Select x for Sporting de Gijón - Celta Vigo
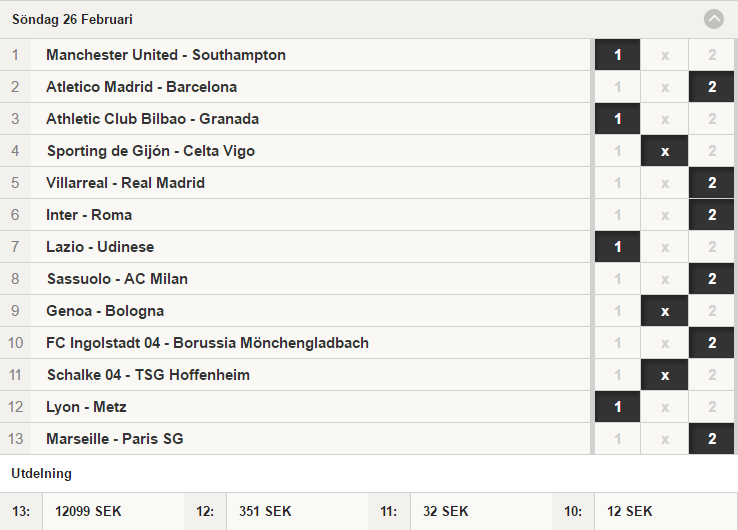This screenshot has width=738, height=530. (x=664, y=151)
